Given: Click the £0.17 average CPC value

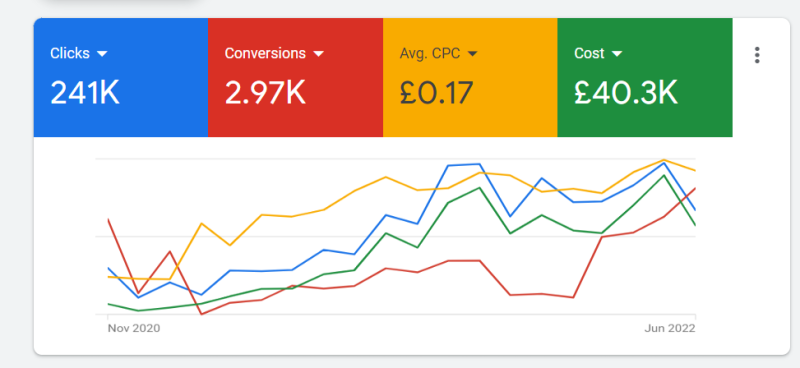Looking at the screenshot, I should (436, 93).
